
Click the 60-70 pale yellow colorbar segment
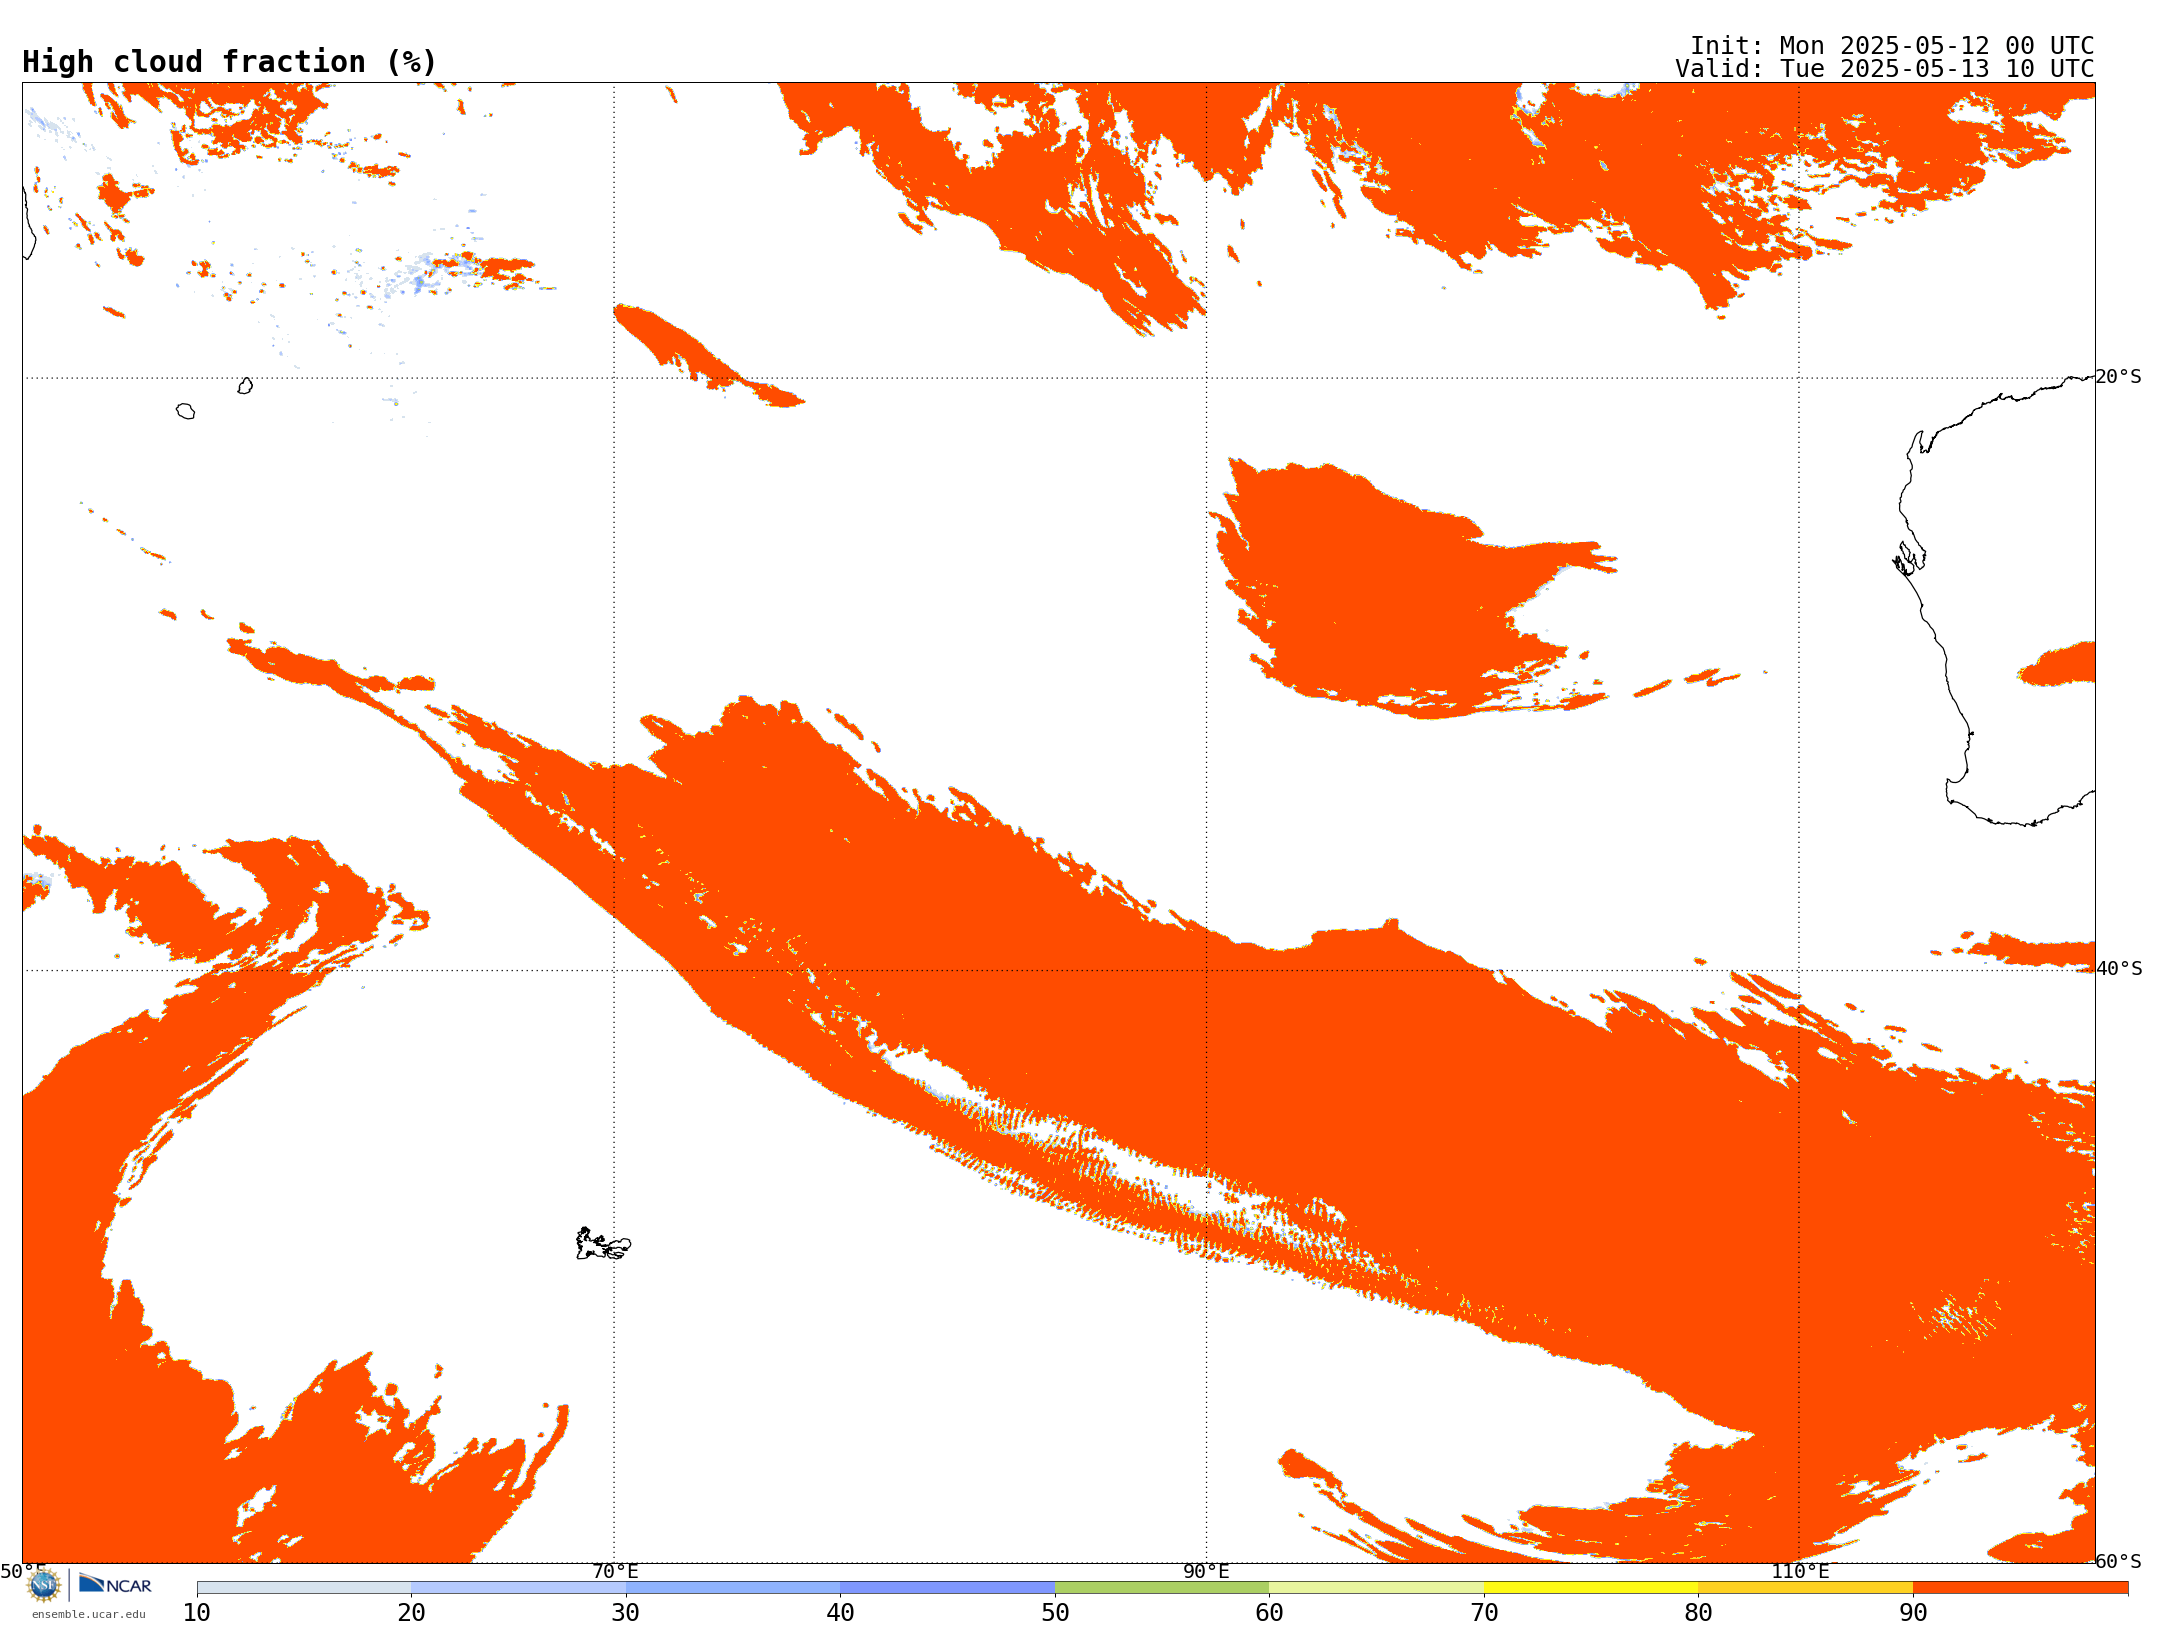[x=1376, y=1588]
